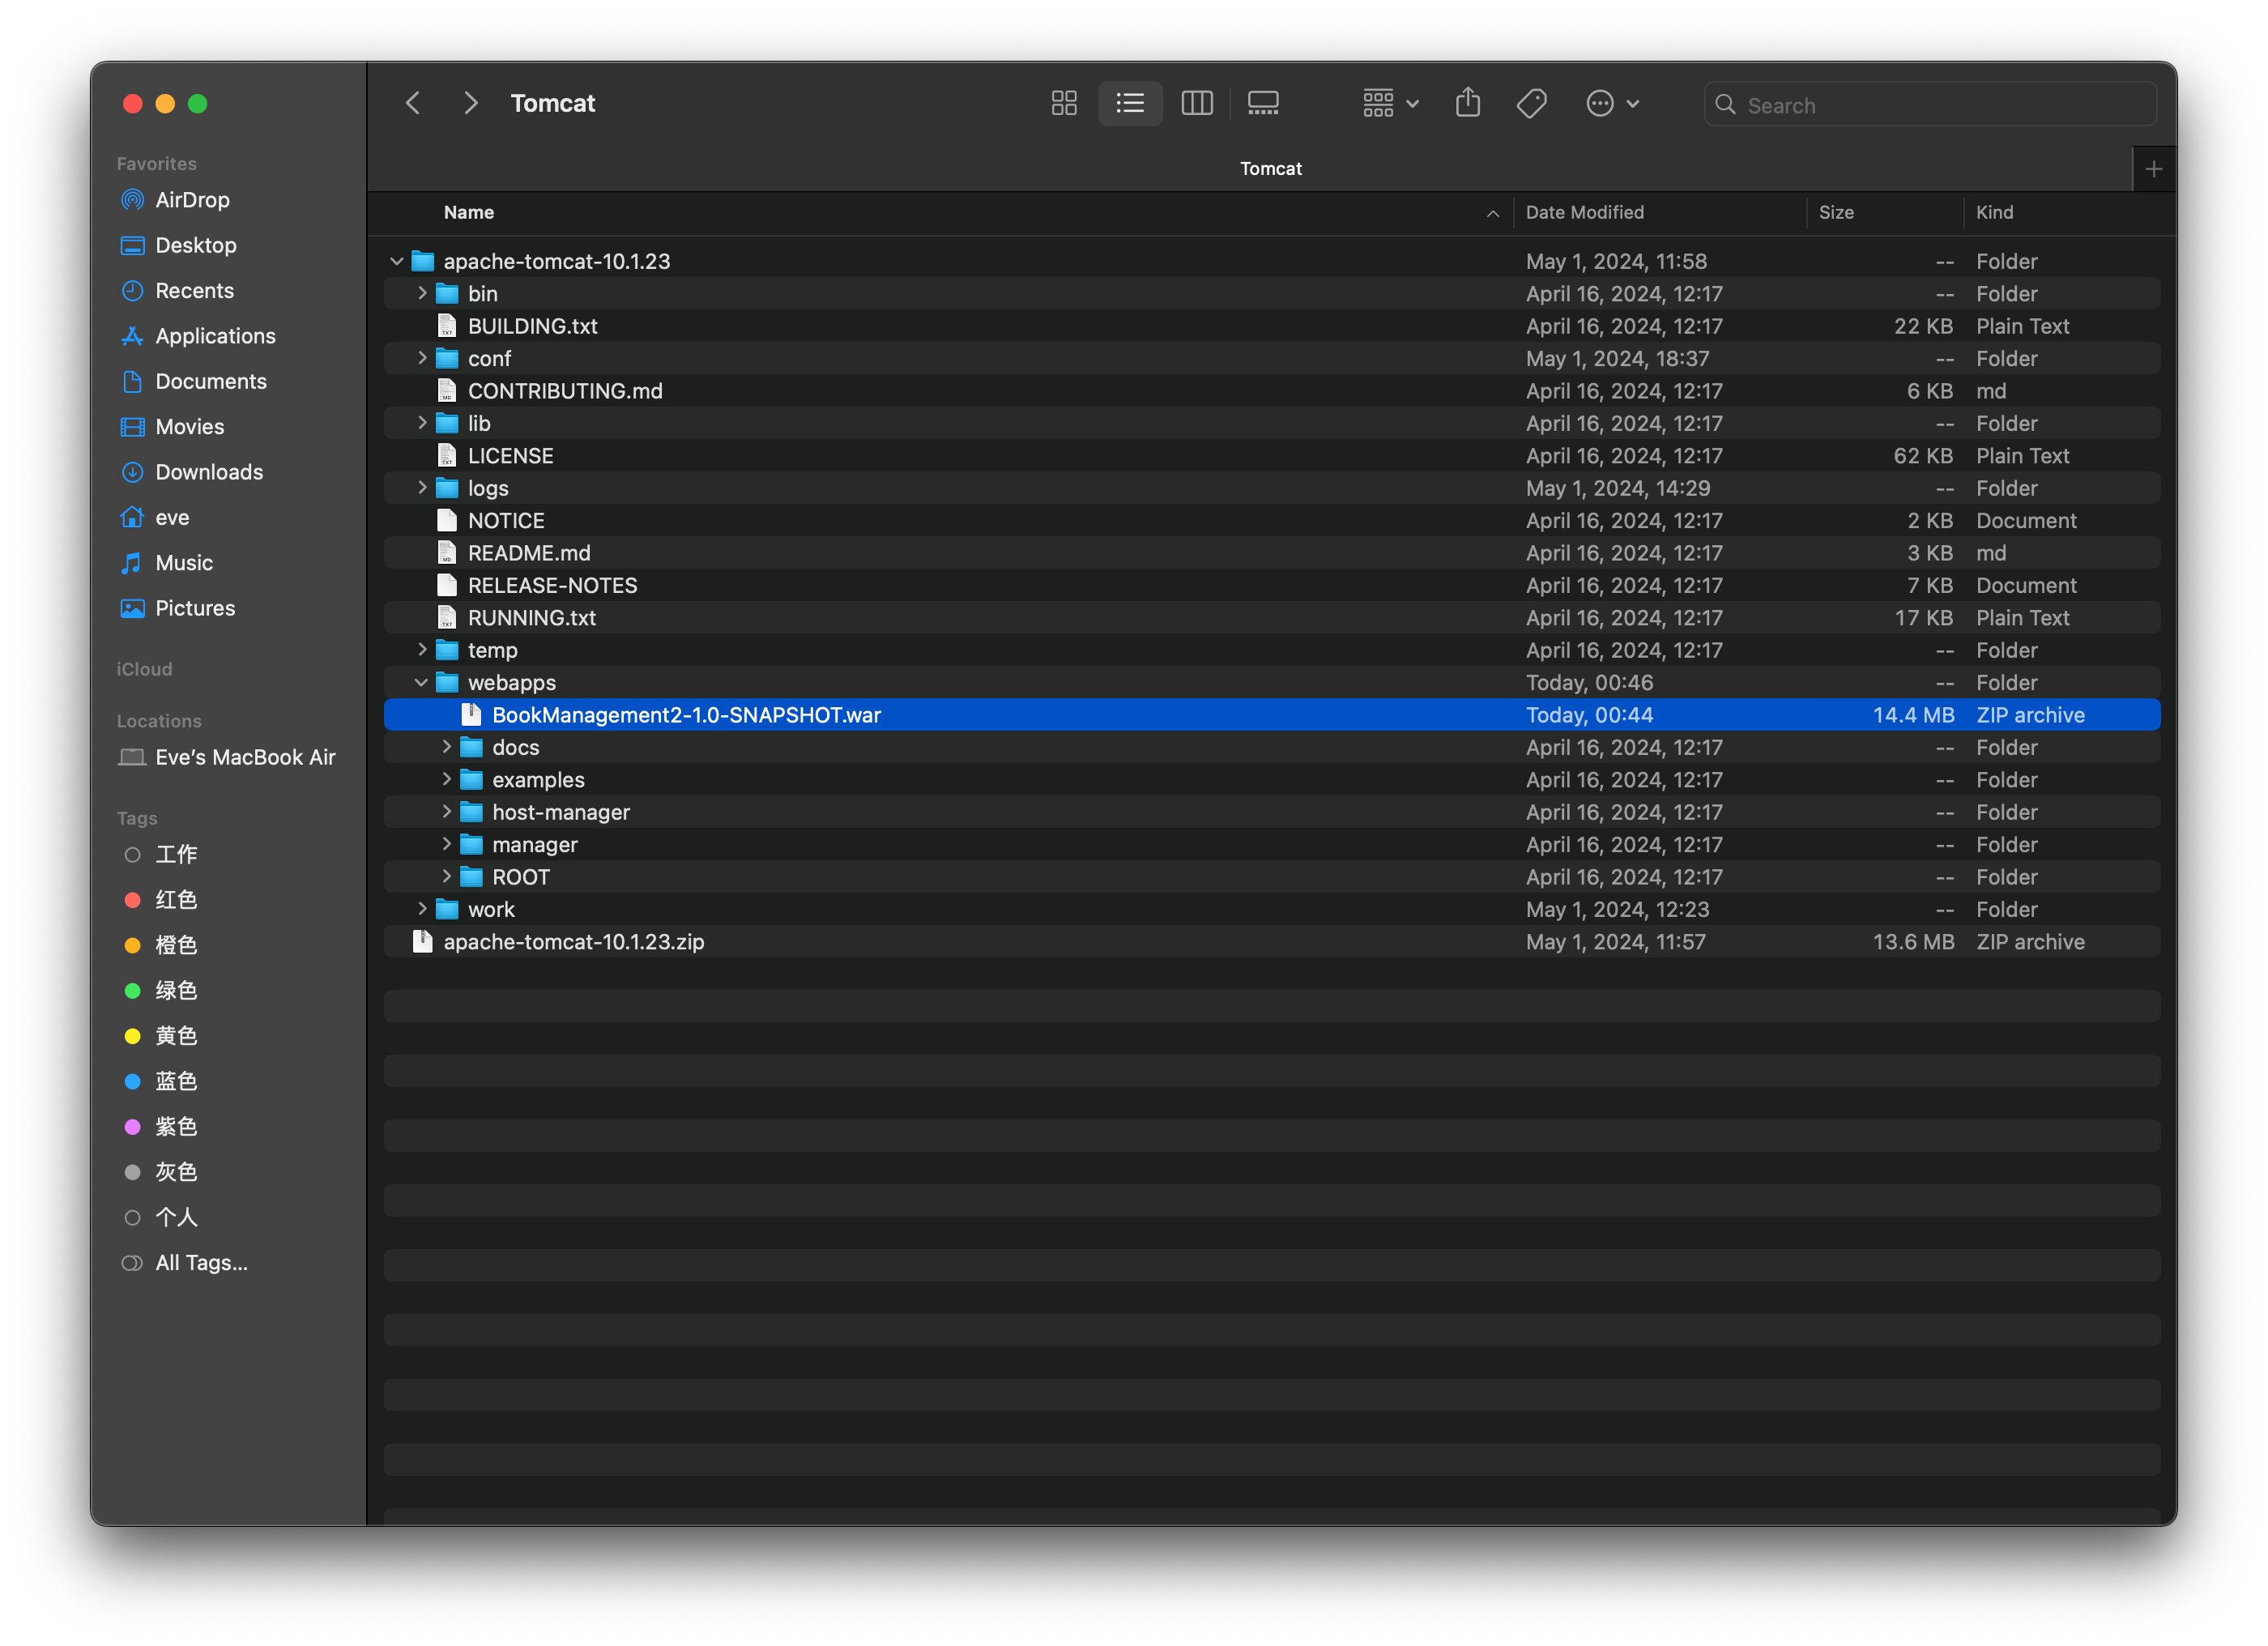Select AirDrop in the sidebar
The width and height of the screenshot is (2268, 1646).
tap(192, 200)
